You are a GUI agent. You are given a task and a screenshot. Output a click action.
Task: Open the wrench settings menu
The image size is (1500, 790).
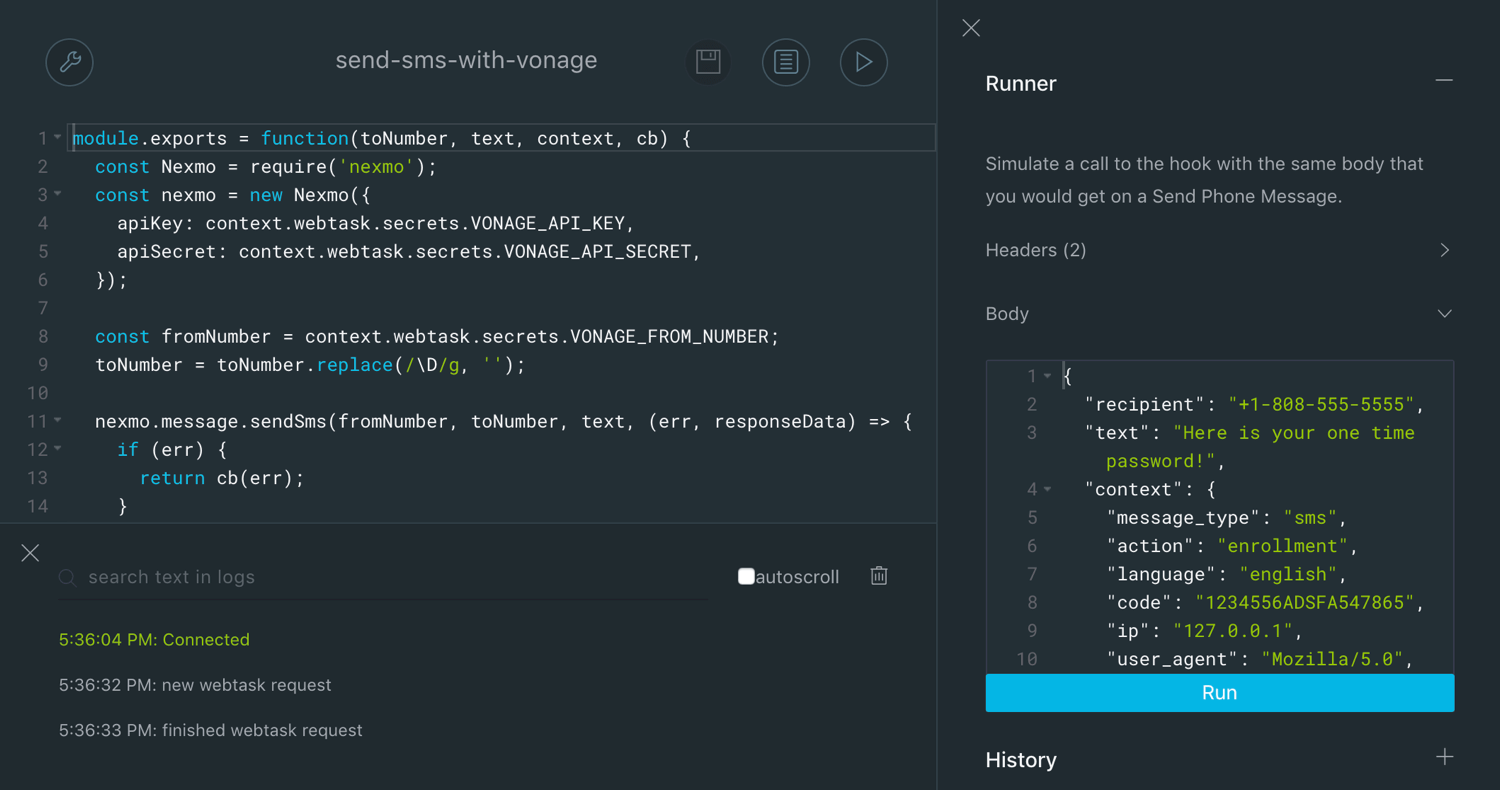pyautogui.click(x=70, y=62)
